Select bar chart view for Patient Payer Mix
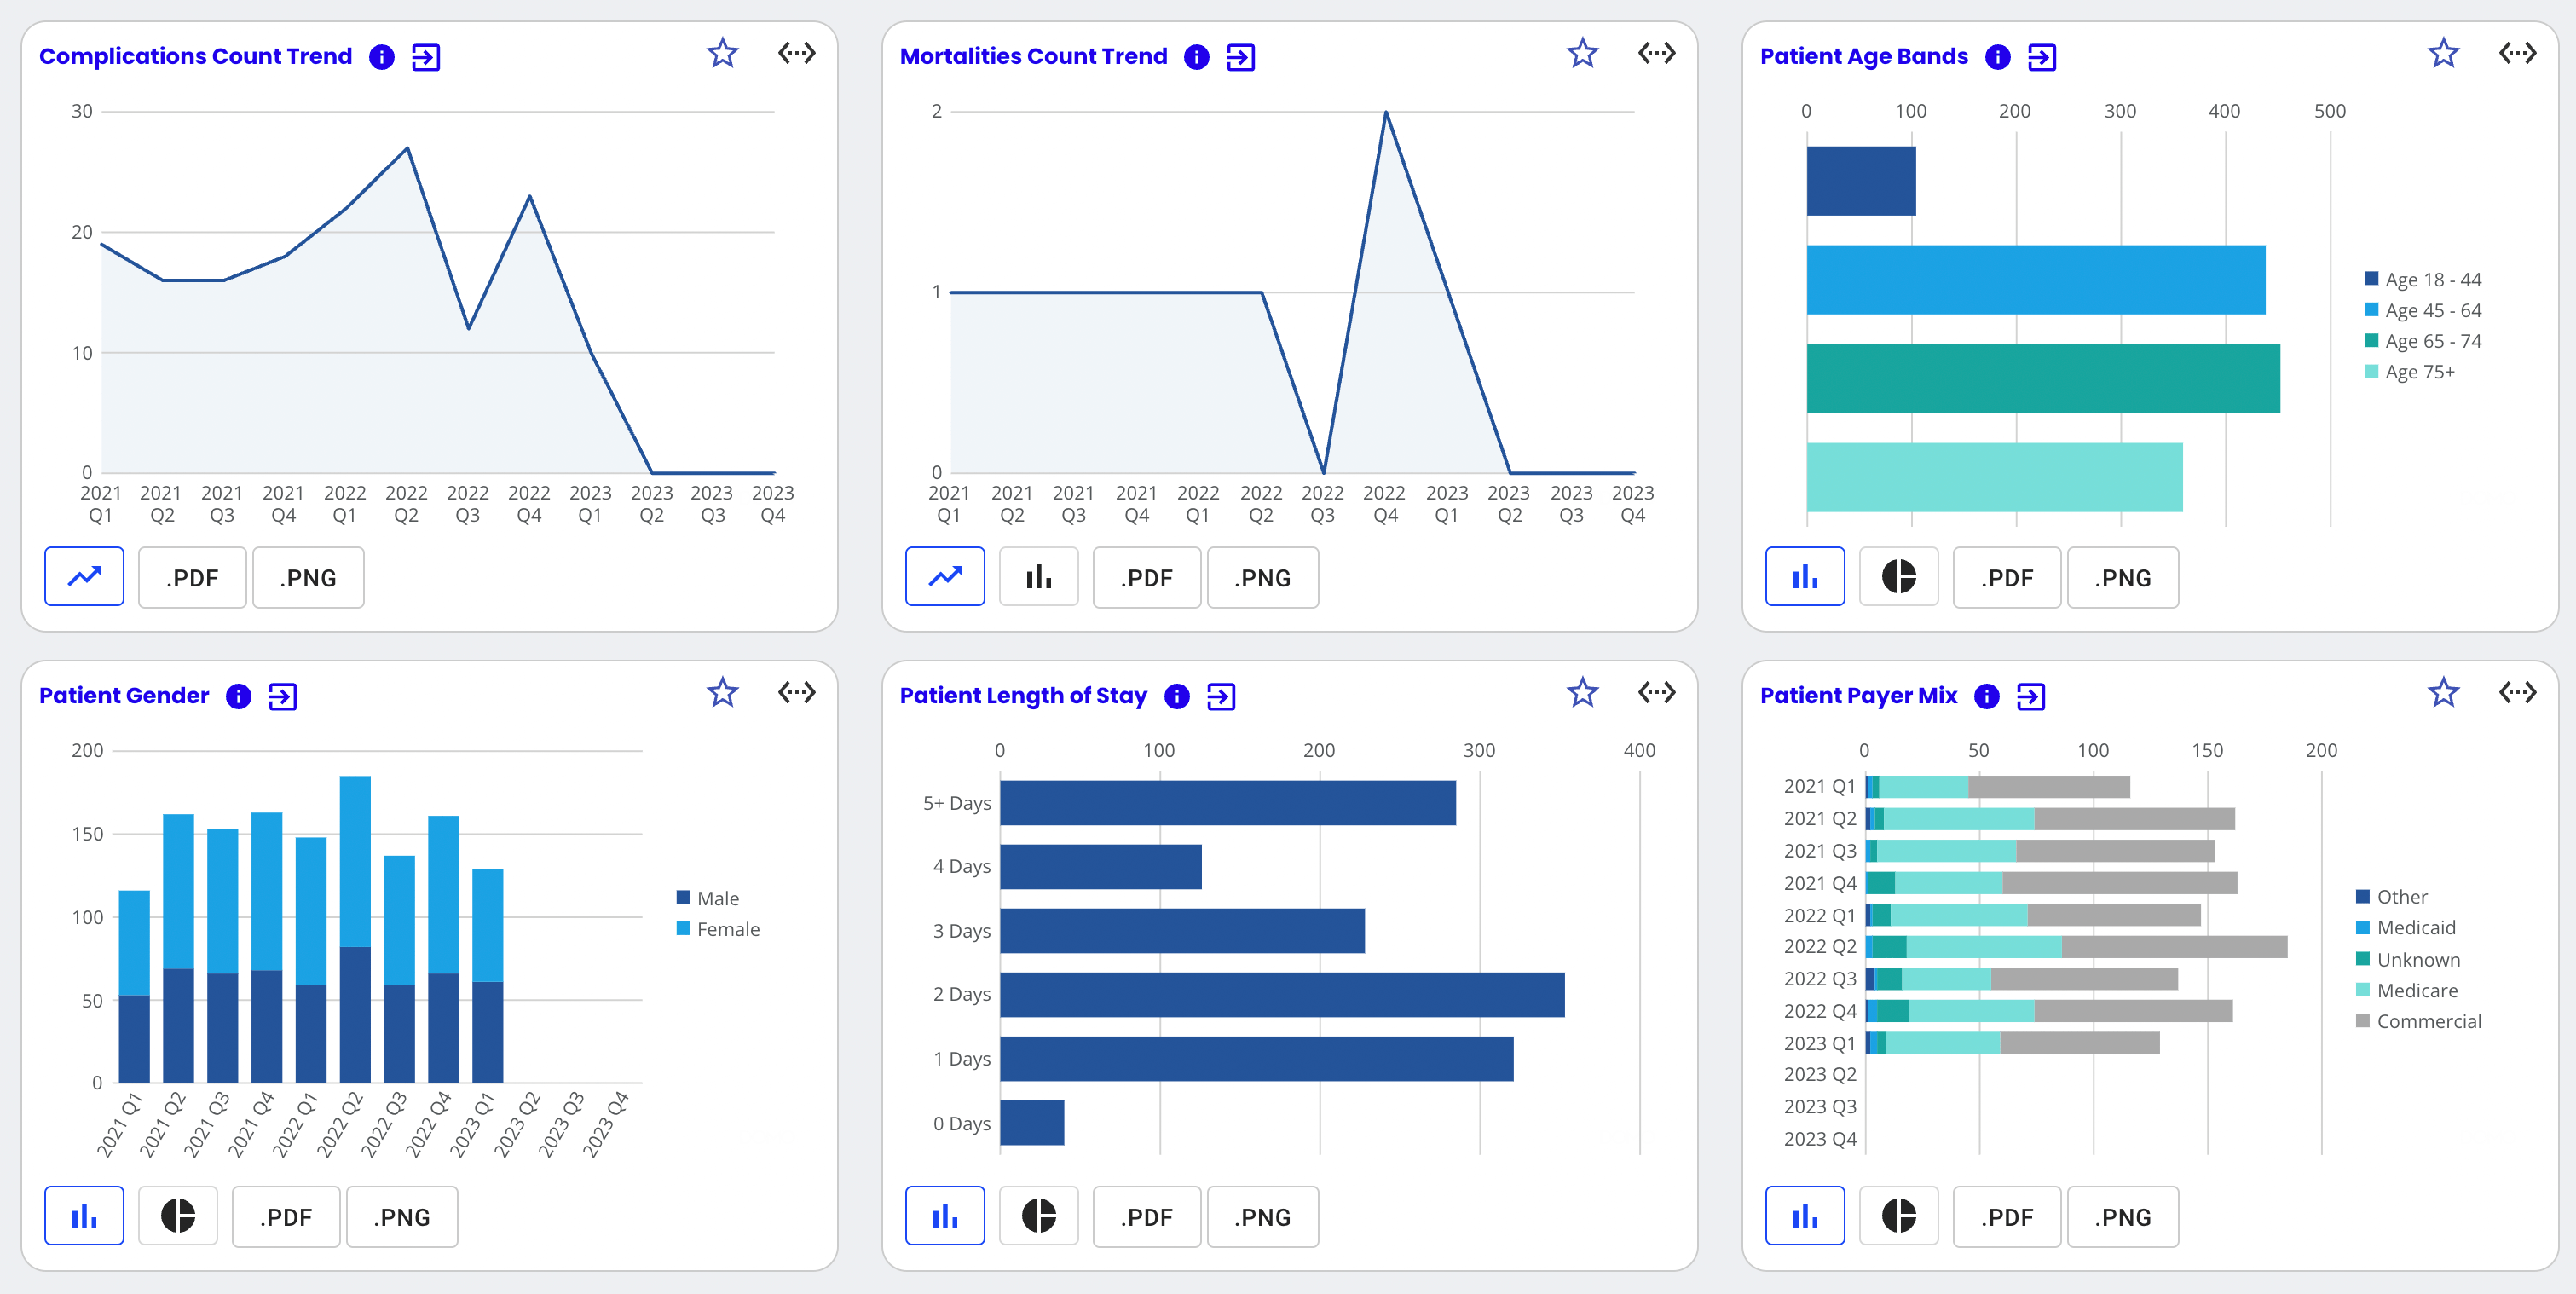 pos(1805,1216)
